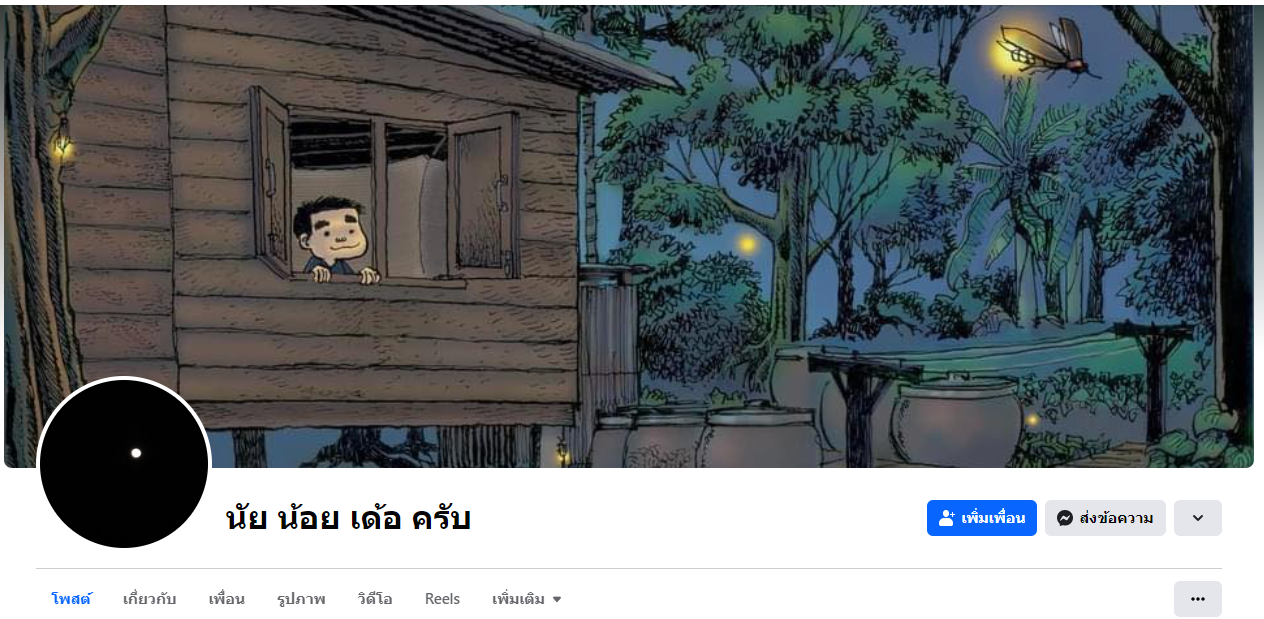Click the เพิ่มเพื่อน button text

(x=993, y=518)
